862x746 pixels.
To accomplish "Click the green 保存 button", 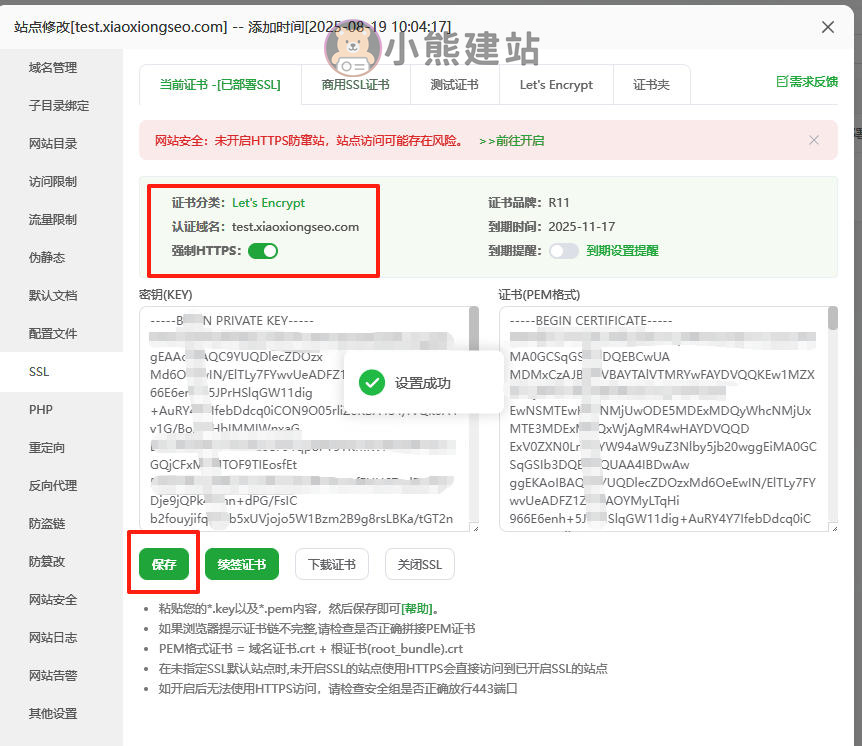I will 164,564.
